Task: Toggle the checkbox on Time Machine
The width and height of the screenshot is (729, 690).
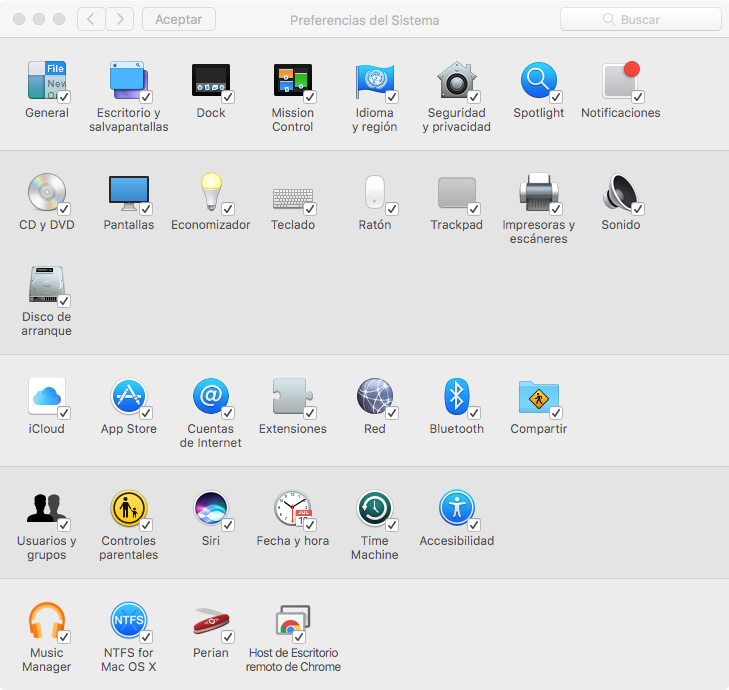Action: tap(391, 525)
